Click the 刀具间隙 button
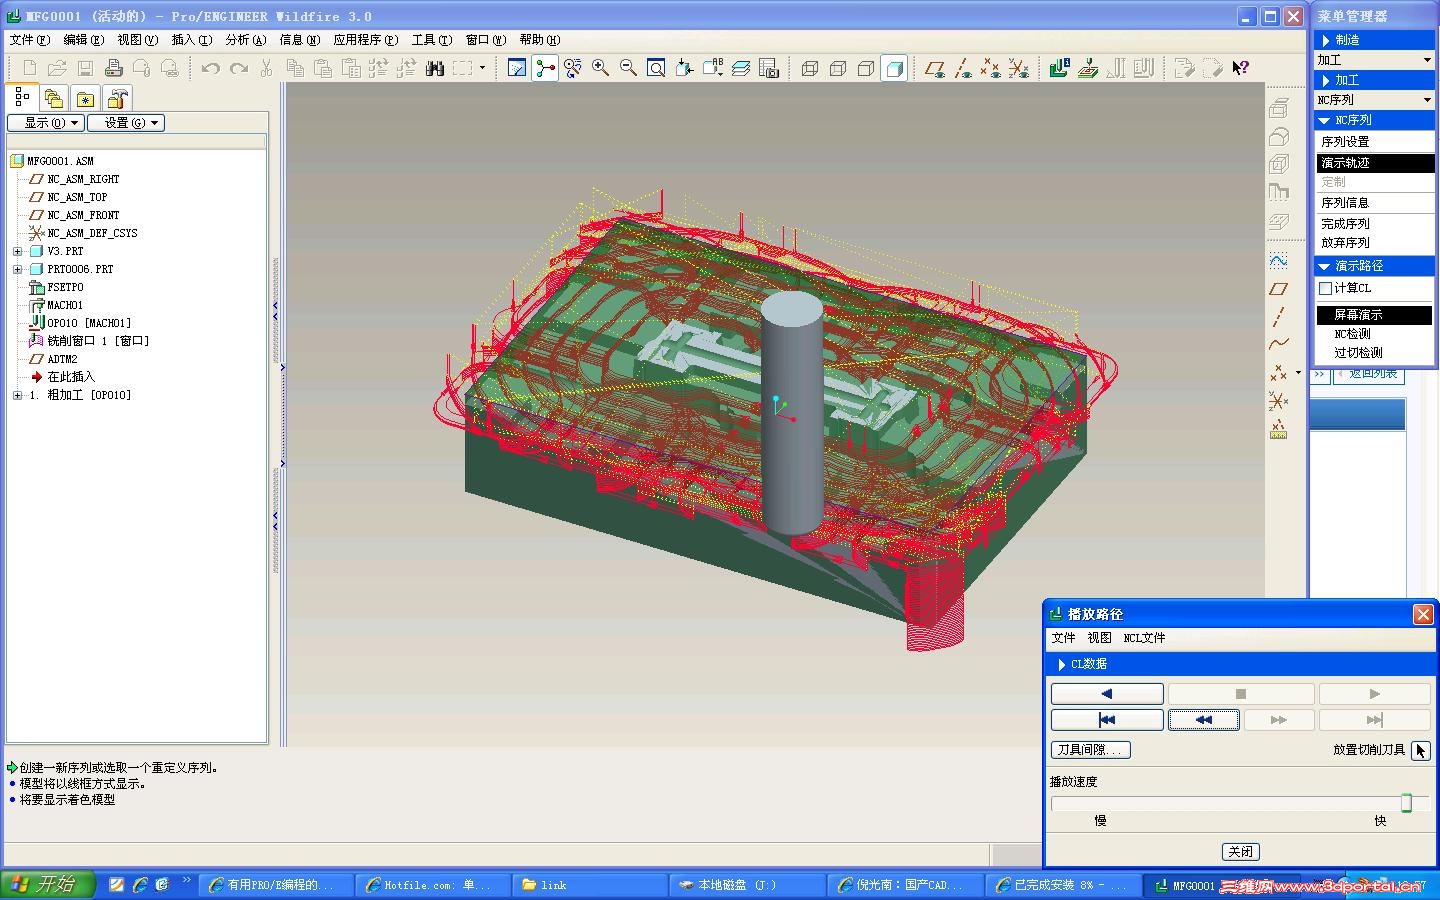 (x=1090, y=750)
